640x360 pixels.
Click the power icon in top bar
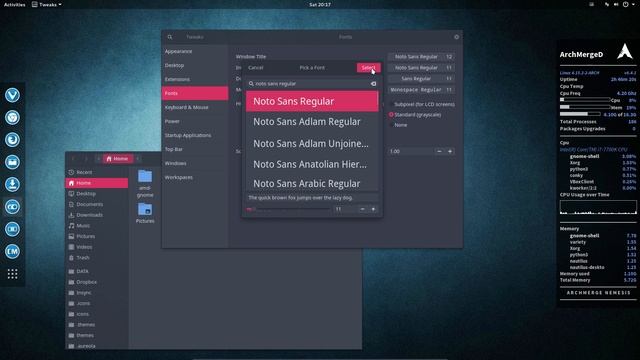[625, 4]
